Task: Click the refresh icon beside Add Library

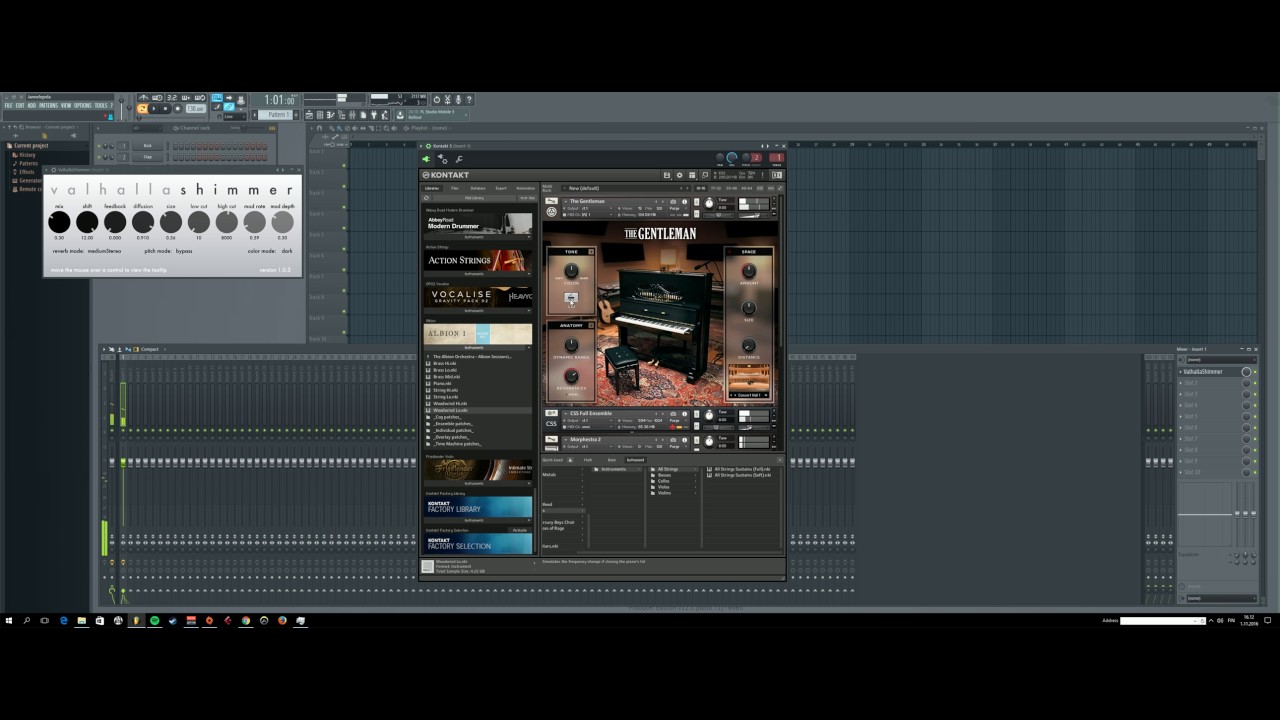Action: tap(427, 198)
